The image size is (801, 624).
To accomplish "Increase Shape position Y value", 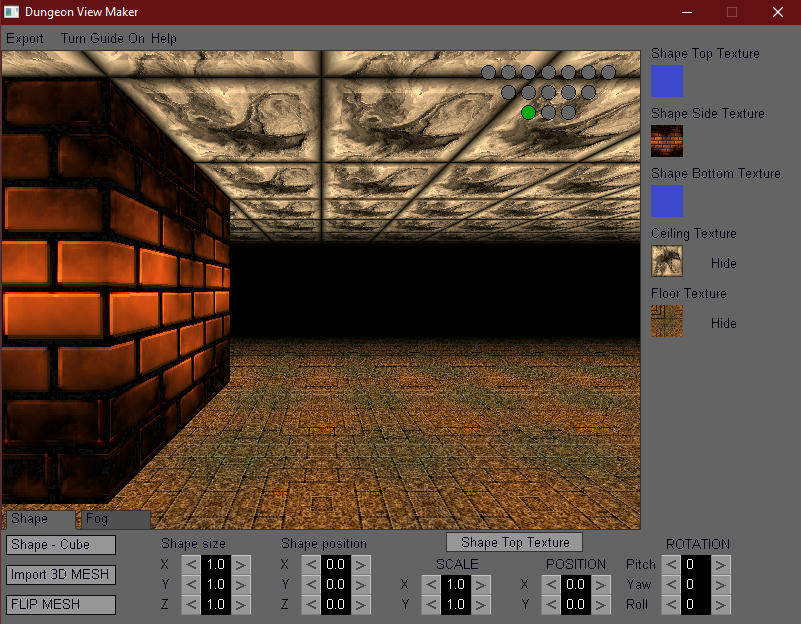I will 361,585.
